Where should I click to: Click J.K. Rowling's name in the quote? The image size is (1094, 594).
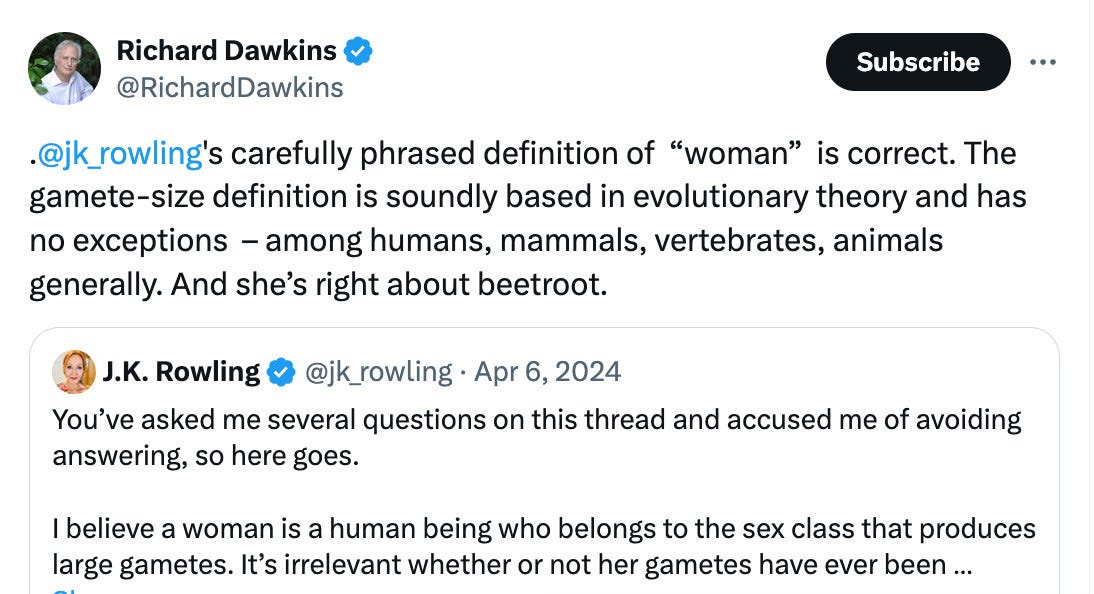(x=181, y=370)
